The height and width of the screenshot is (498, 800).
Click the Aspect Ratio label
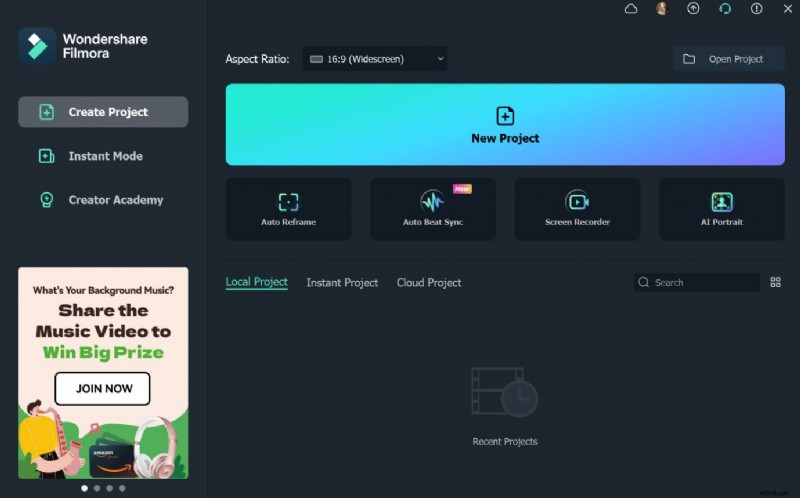click(x=257, y=59)
